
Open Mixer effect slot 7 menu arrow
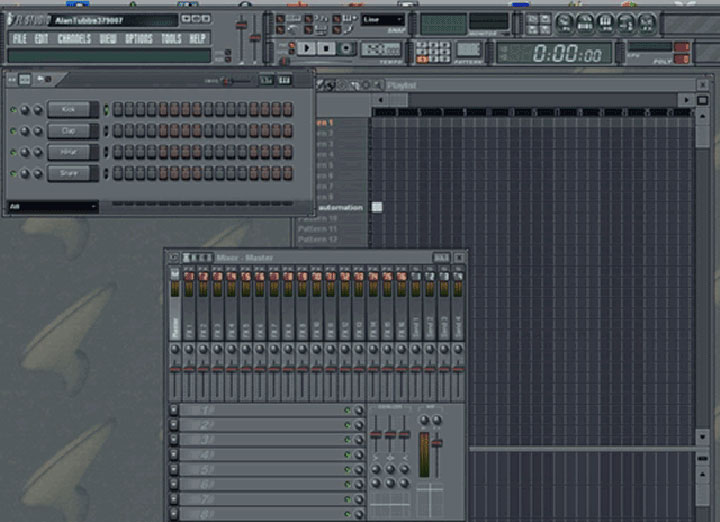point(174,499)
